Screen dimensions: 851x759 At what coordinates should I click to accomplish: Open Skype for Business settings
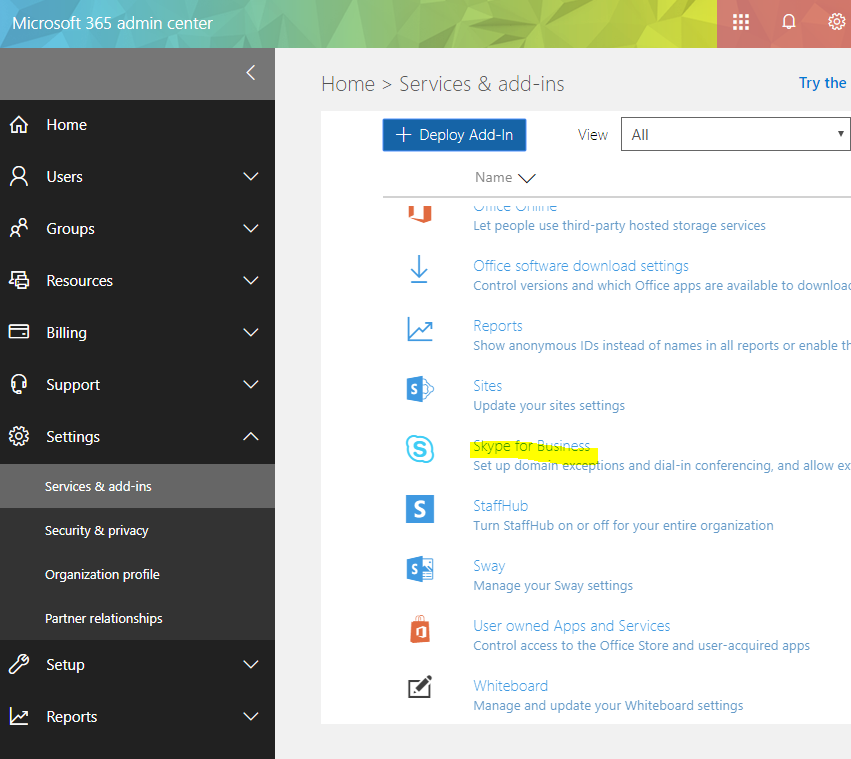(531, 446)
